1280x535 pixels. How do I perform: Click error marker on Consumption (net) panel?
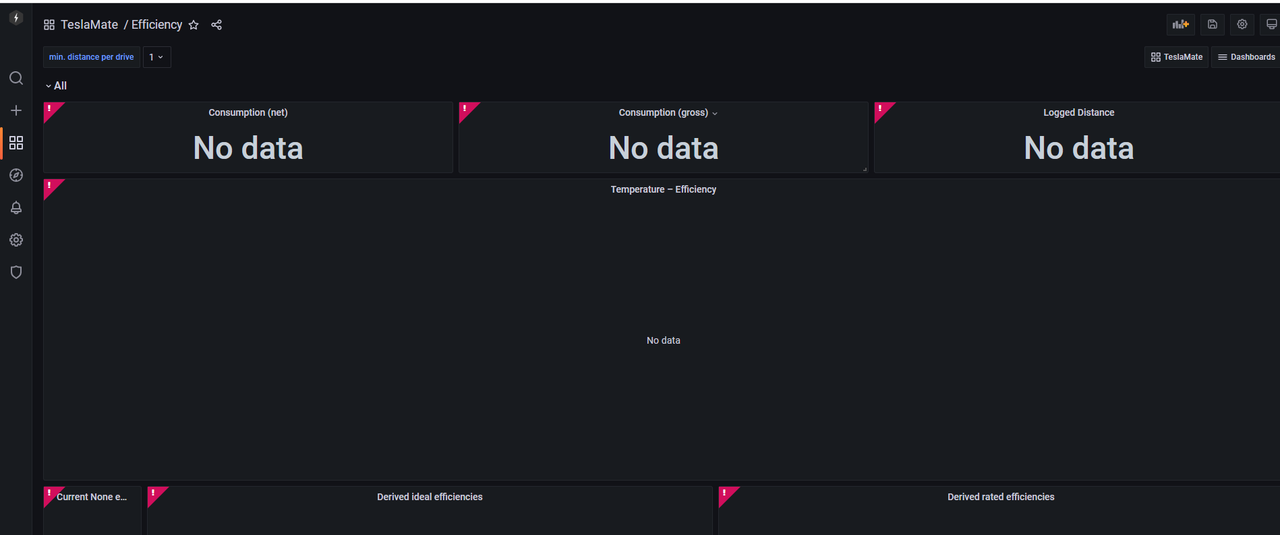click(50, 108)
